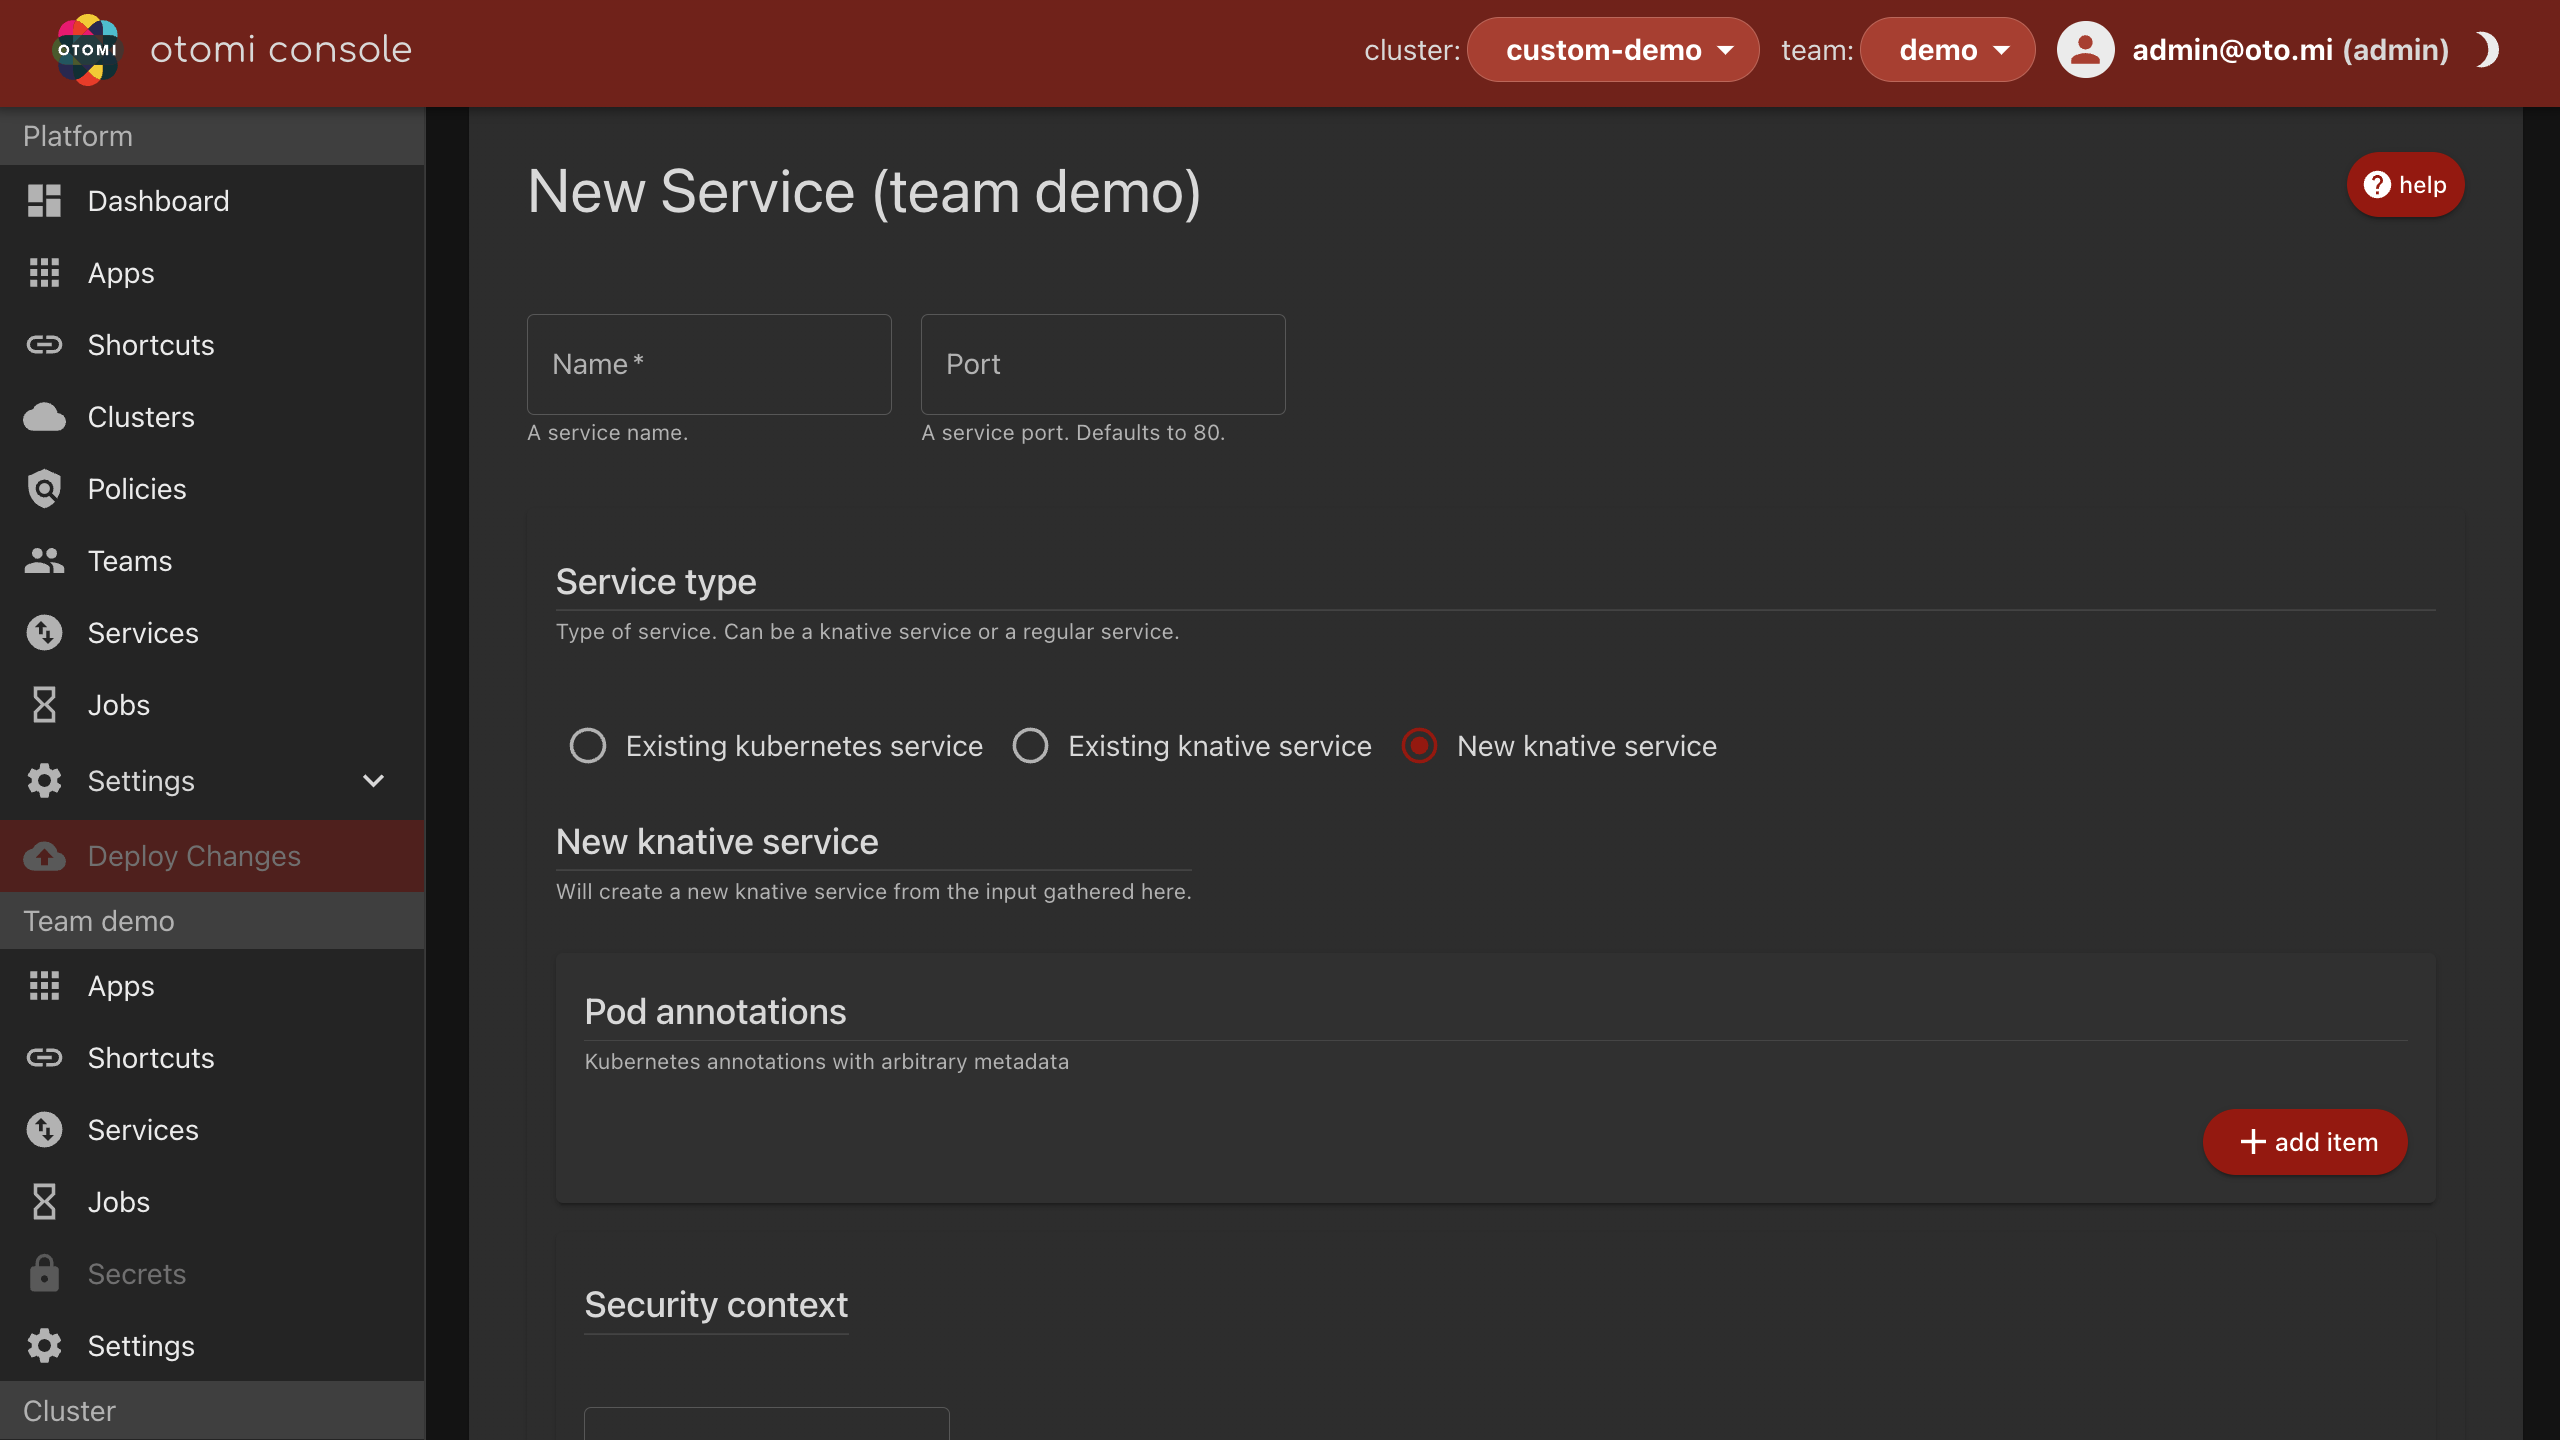Select Existing kubernetes service radio
The width and height of the screenshot is (2560, 1440).
[588, 746]
